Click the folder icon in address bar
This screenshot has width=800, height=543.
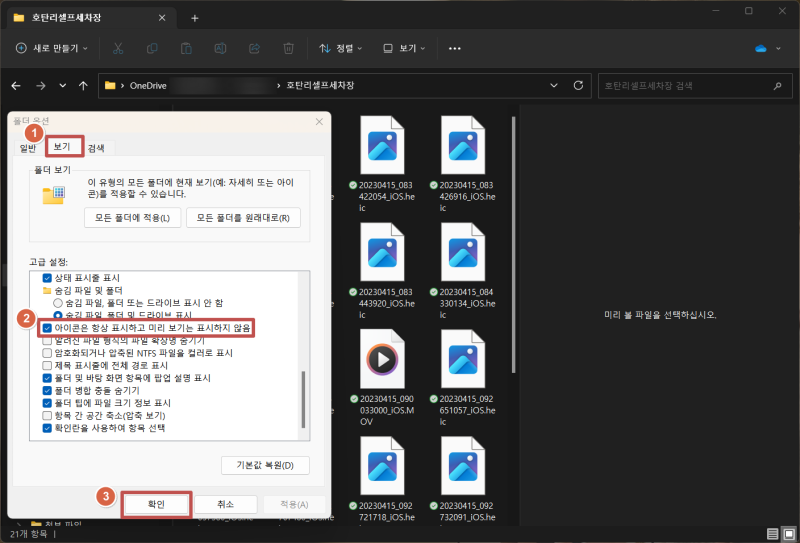click(x=110, y=86)
